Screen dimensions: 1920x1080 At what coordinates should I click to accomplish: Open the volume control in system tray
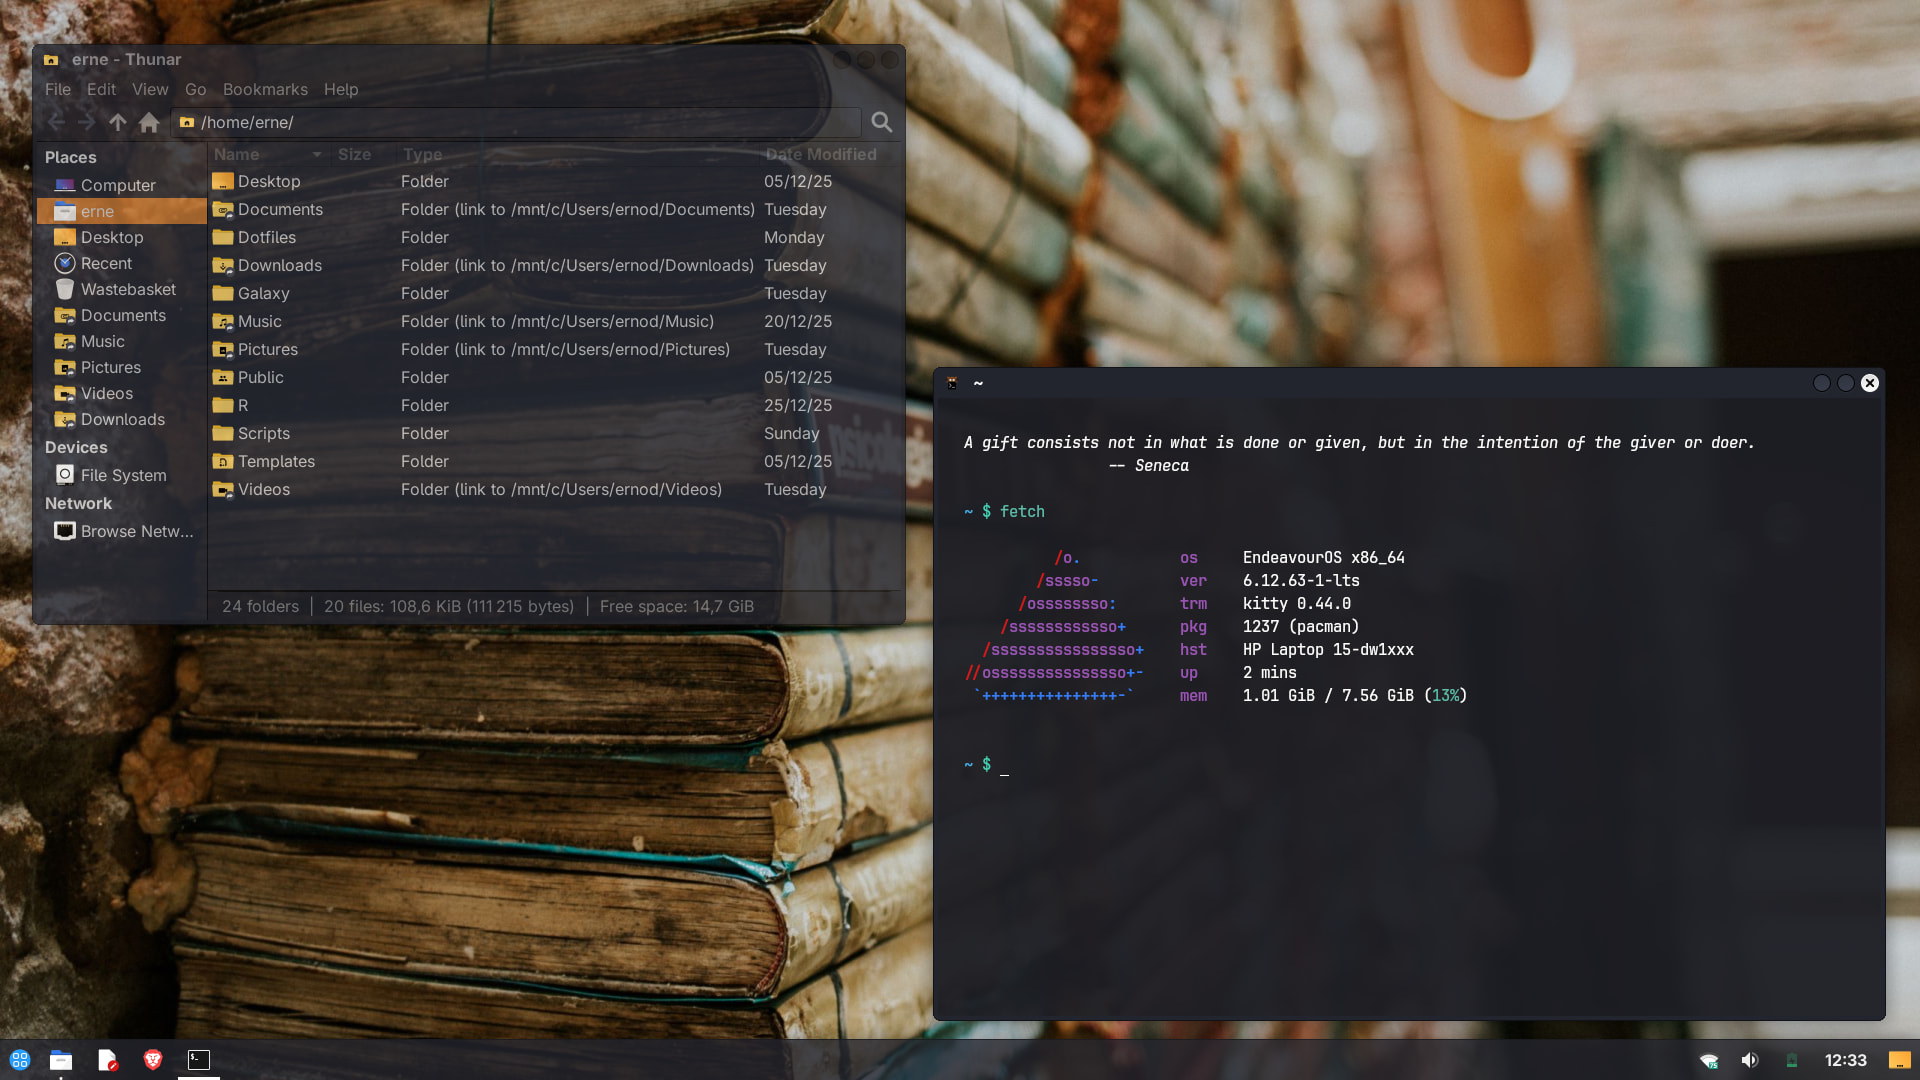point(1750,1060)
